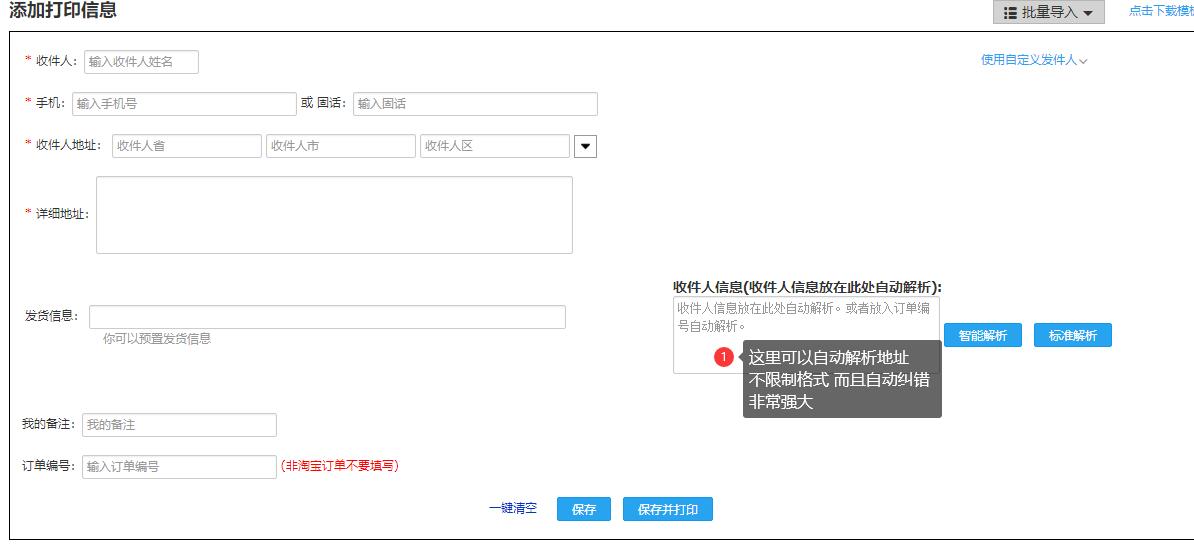Expand 使用自定义发件人 option
Image resolution: width=1194 pixels, height=557 pixels.
[x=1033, y=60]
